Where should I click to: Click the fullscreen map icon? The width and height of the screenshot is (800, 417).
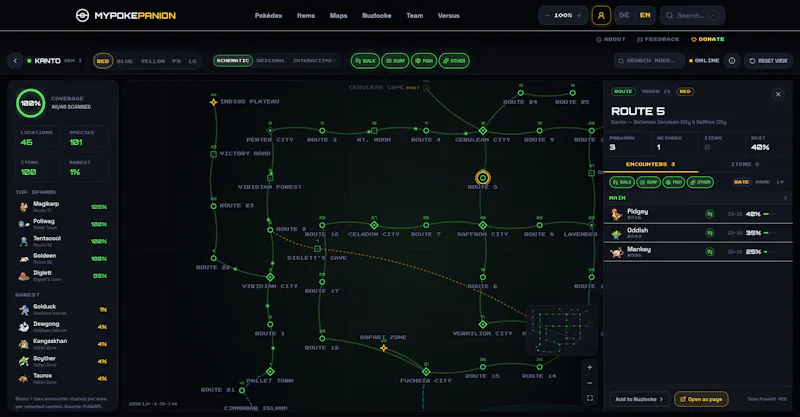(x=589, y=398)
